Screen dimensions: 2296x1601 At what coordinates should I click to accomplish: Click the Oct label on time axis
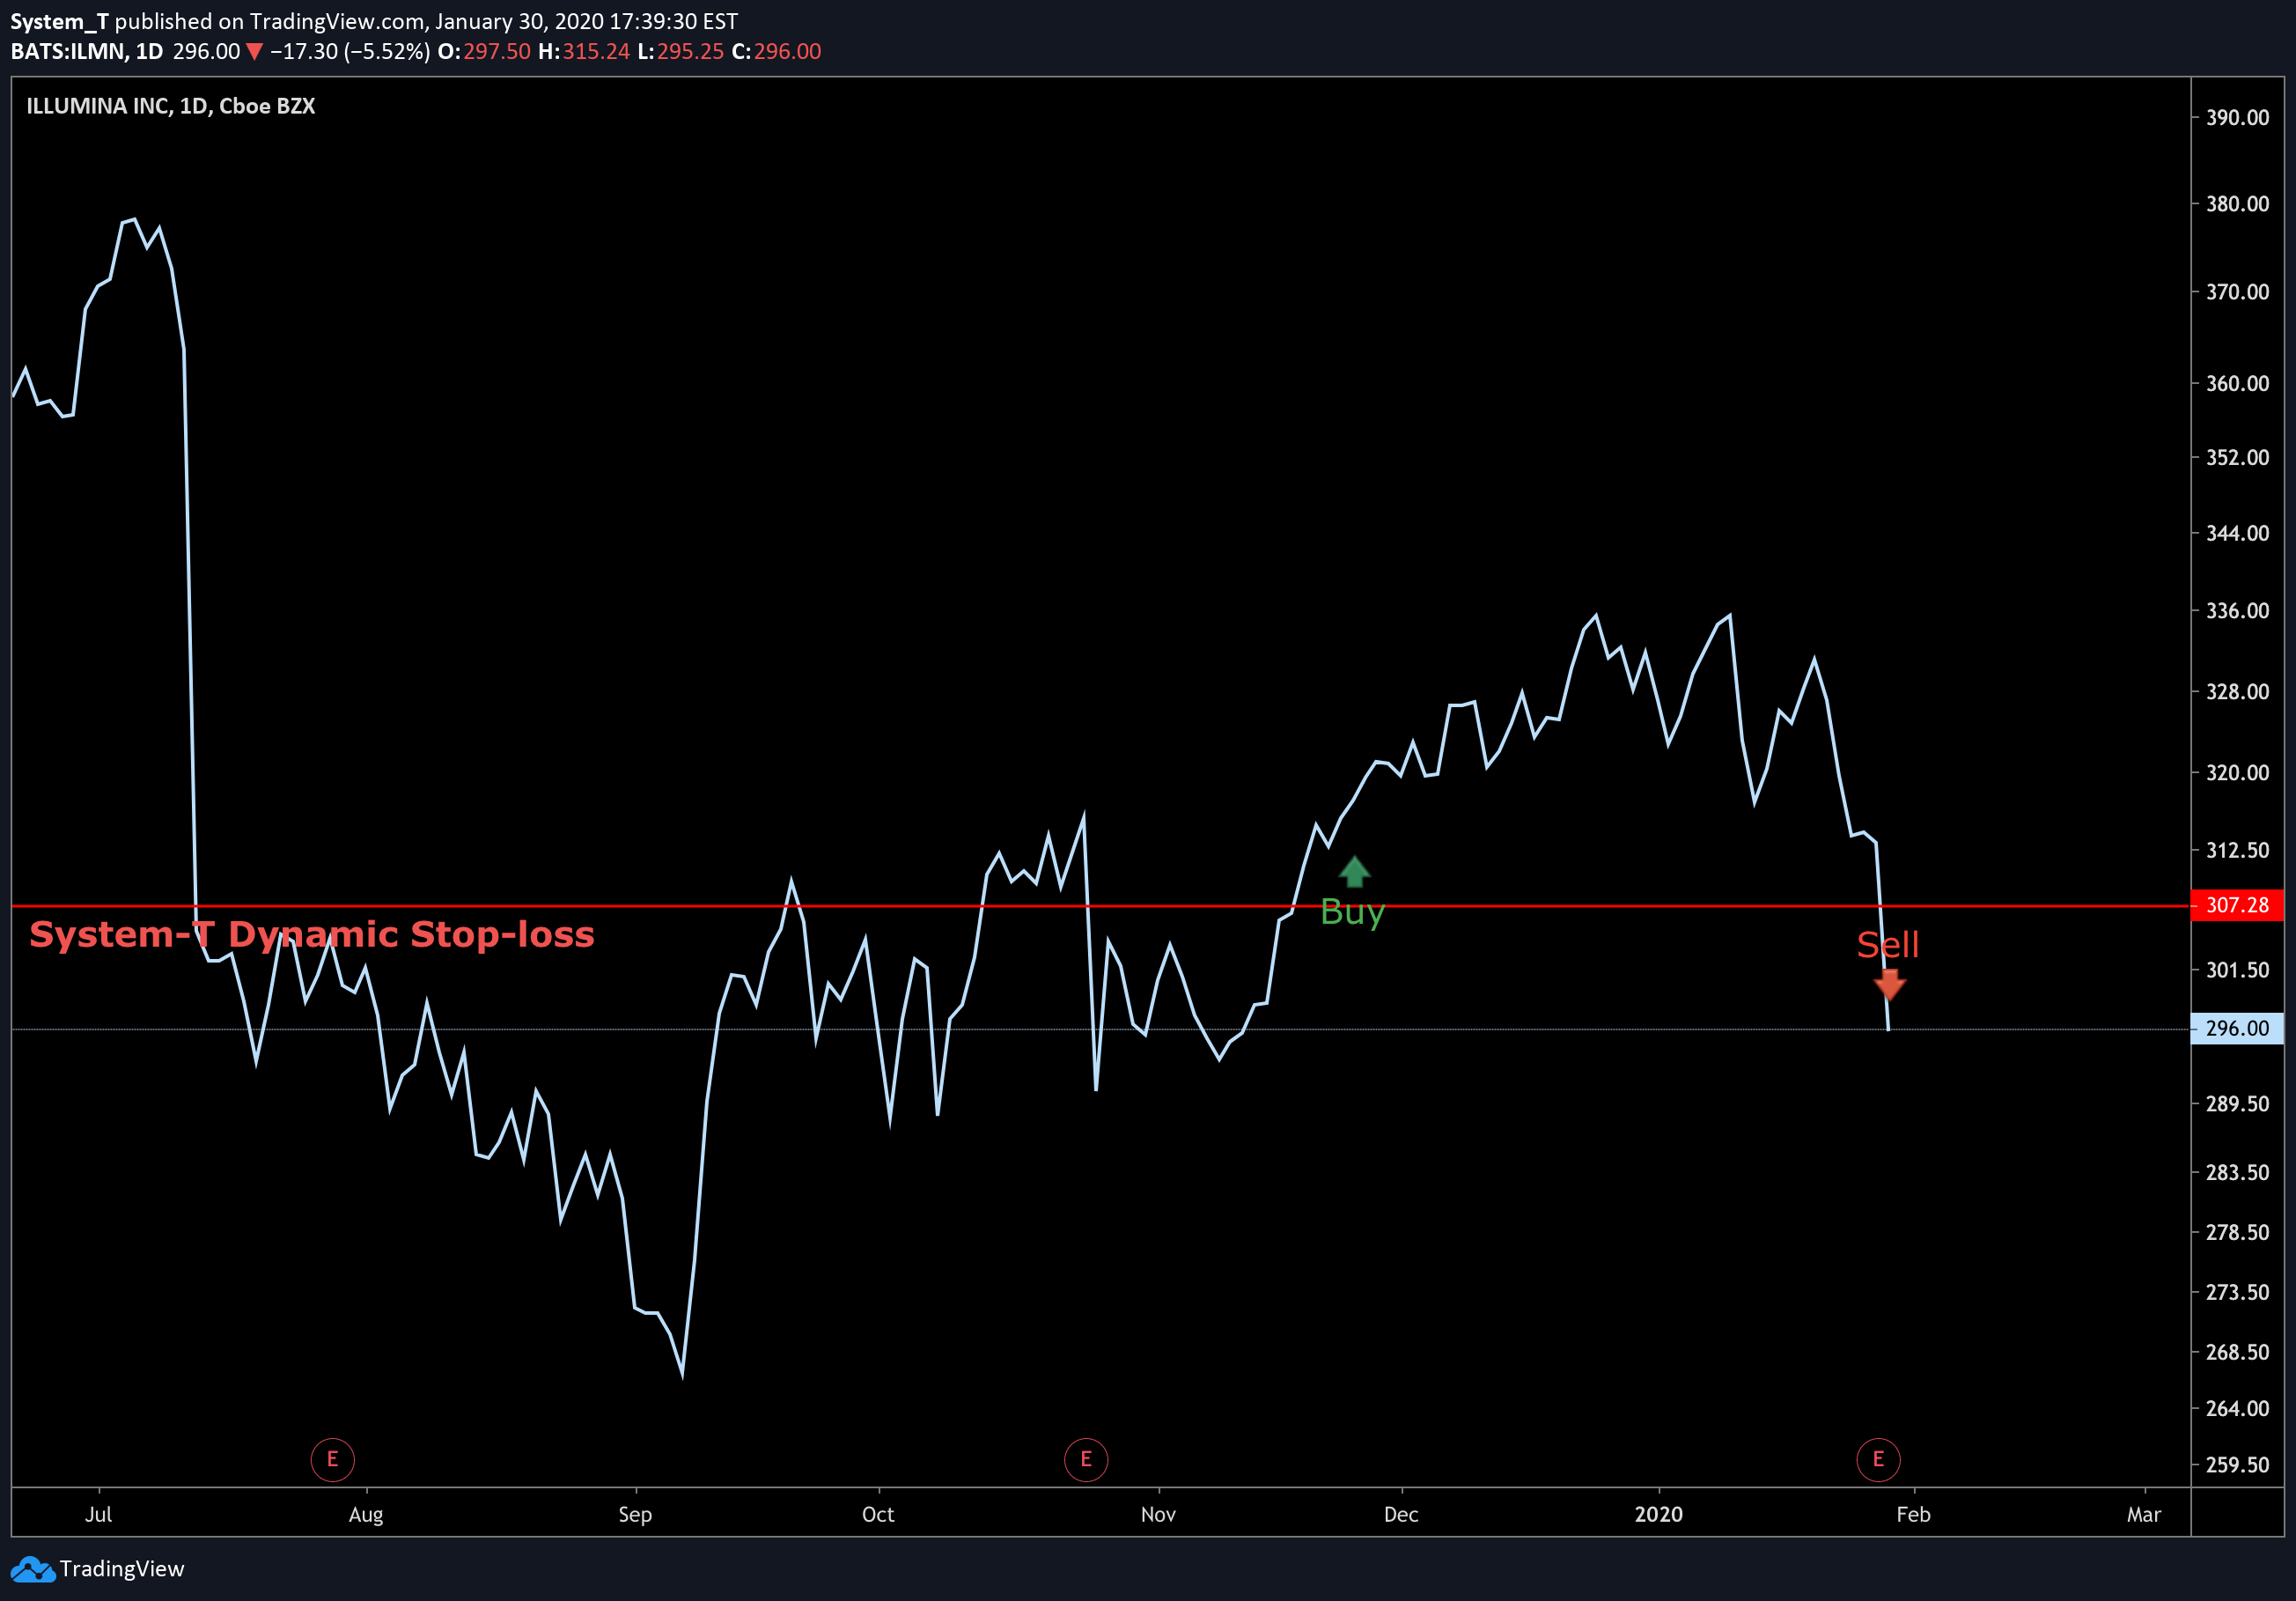click(x=878, y=1514)
